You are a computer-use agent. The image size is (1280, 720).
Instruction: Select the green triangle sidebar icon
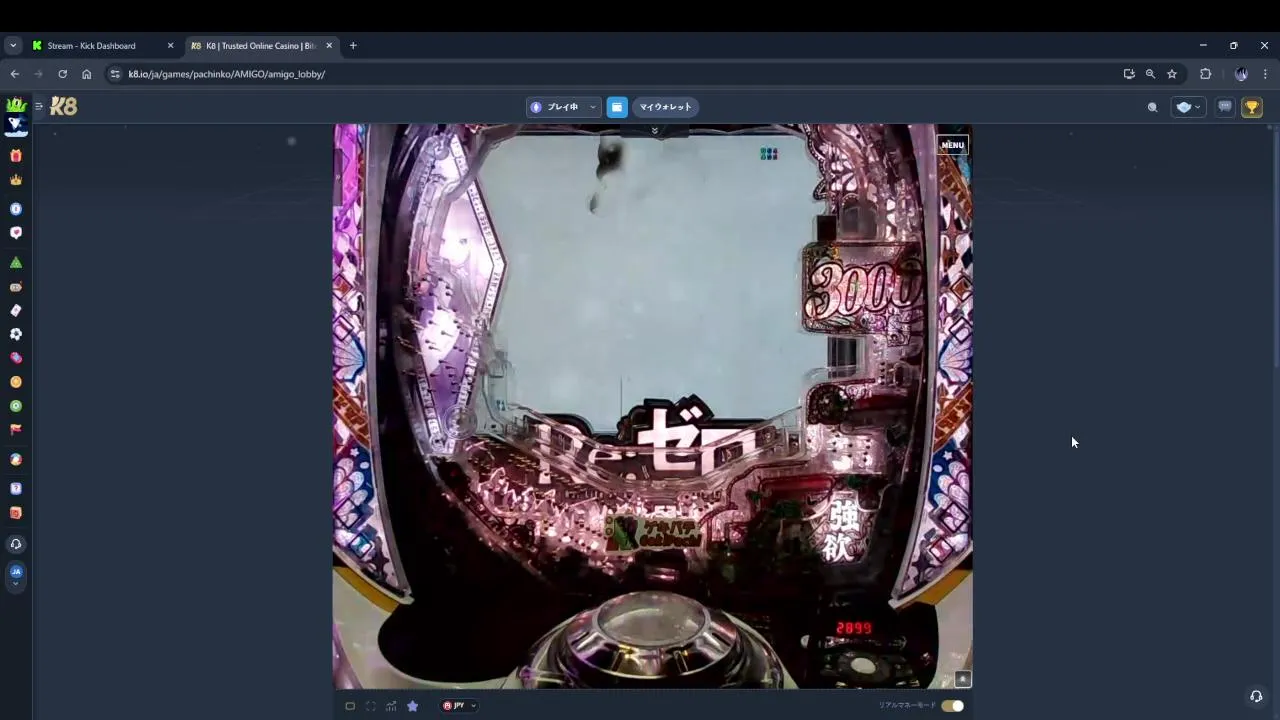point(16,262)
